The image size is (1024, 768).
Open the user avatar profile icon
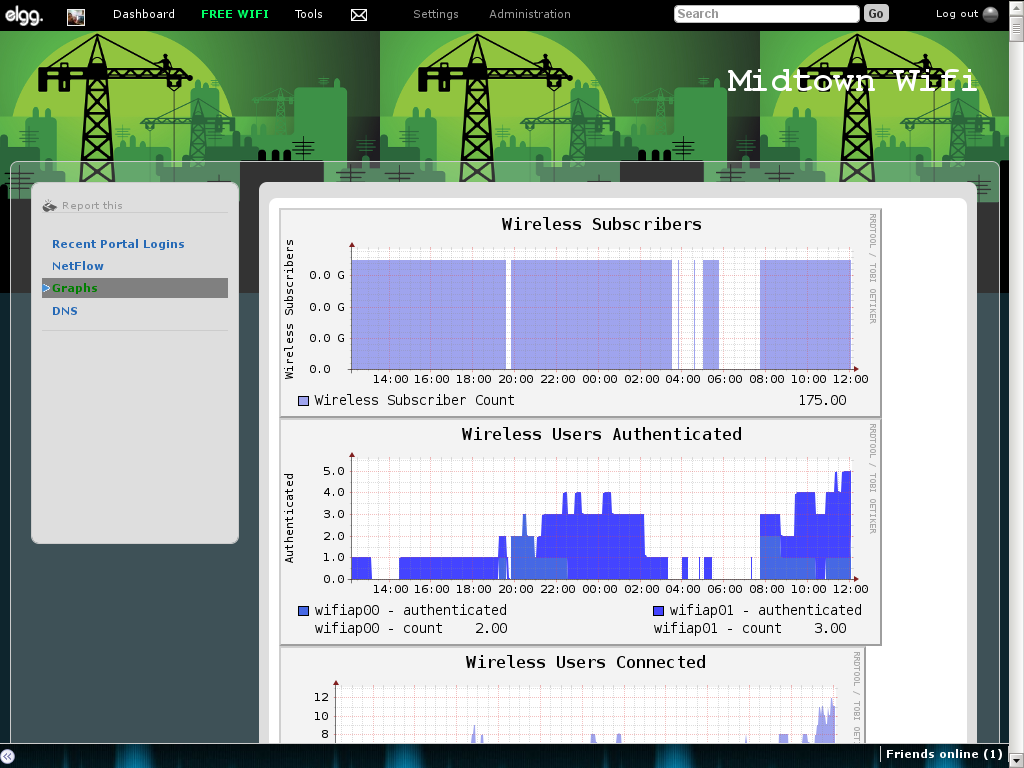coord(76,17)
